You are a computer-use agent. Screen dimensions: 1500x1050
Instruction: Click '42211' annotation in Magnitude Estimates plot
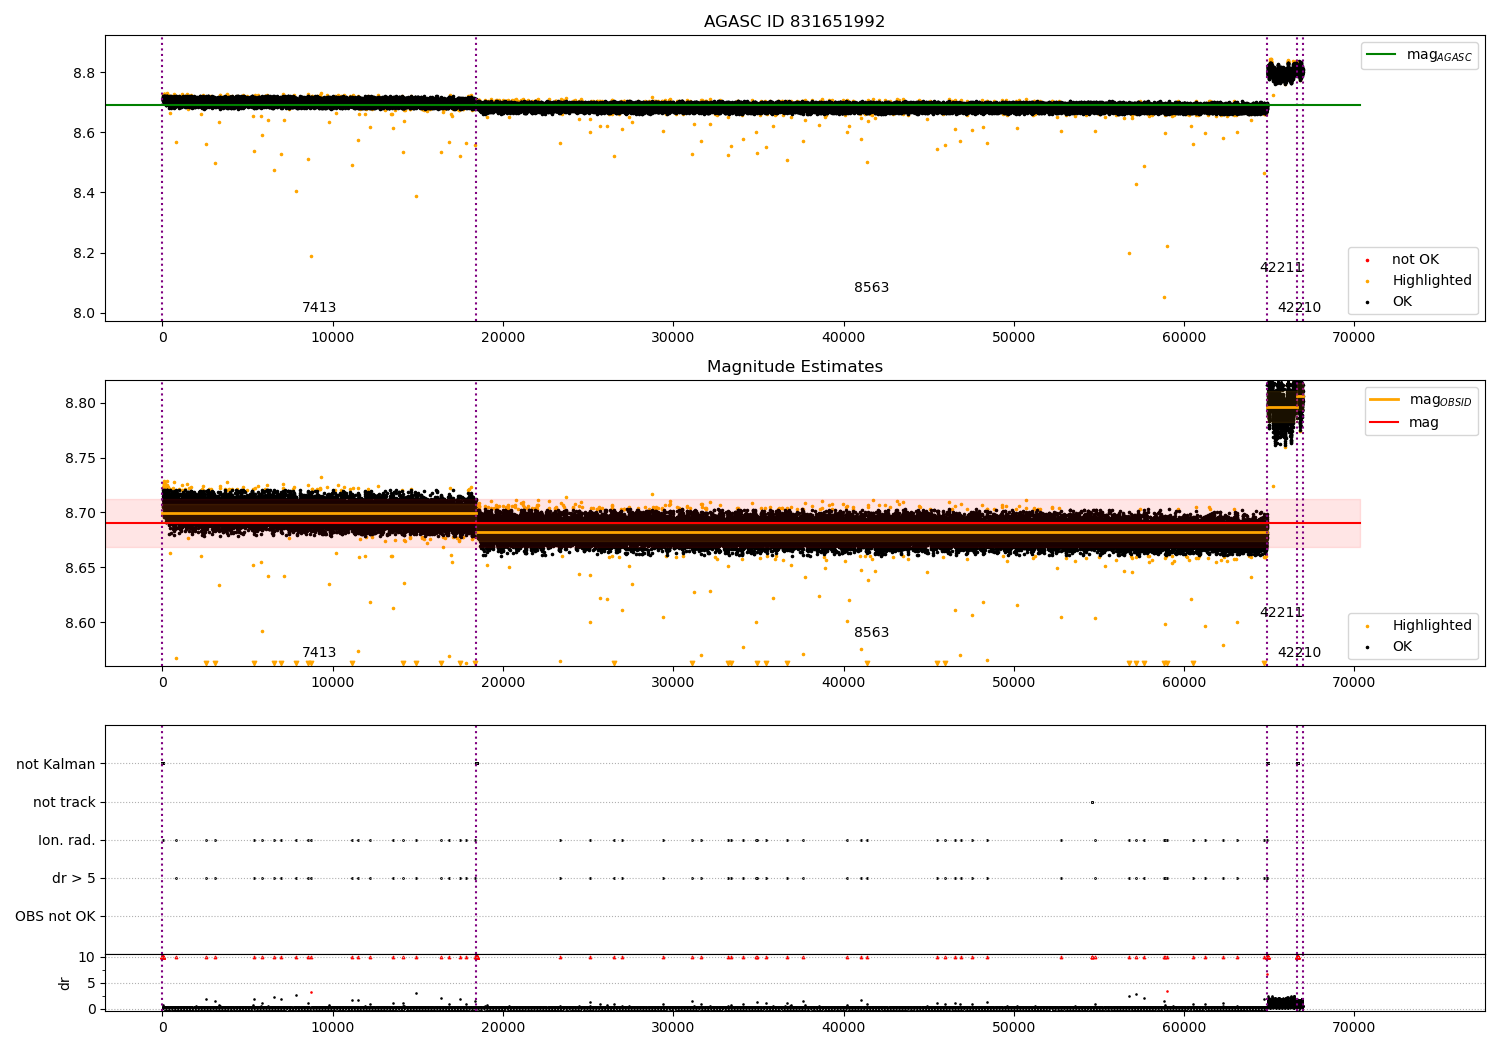tap(1281, 613)
